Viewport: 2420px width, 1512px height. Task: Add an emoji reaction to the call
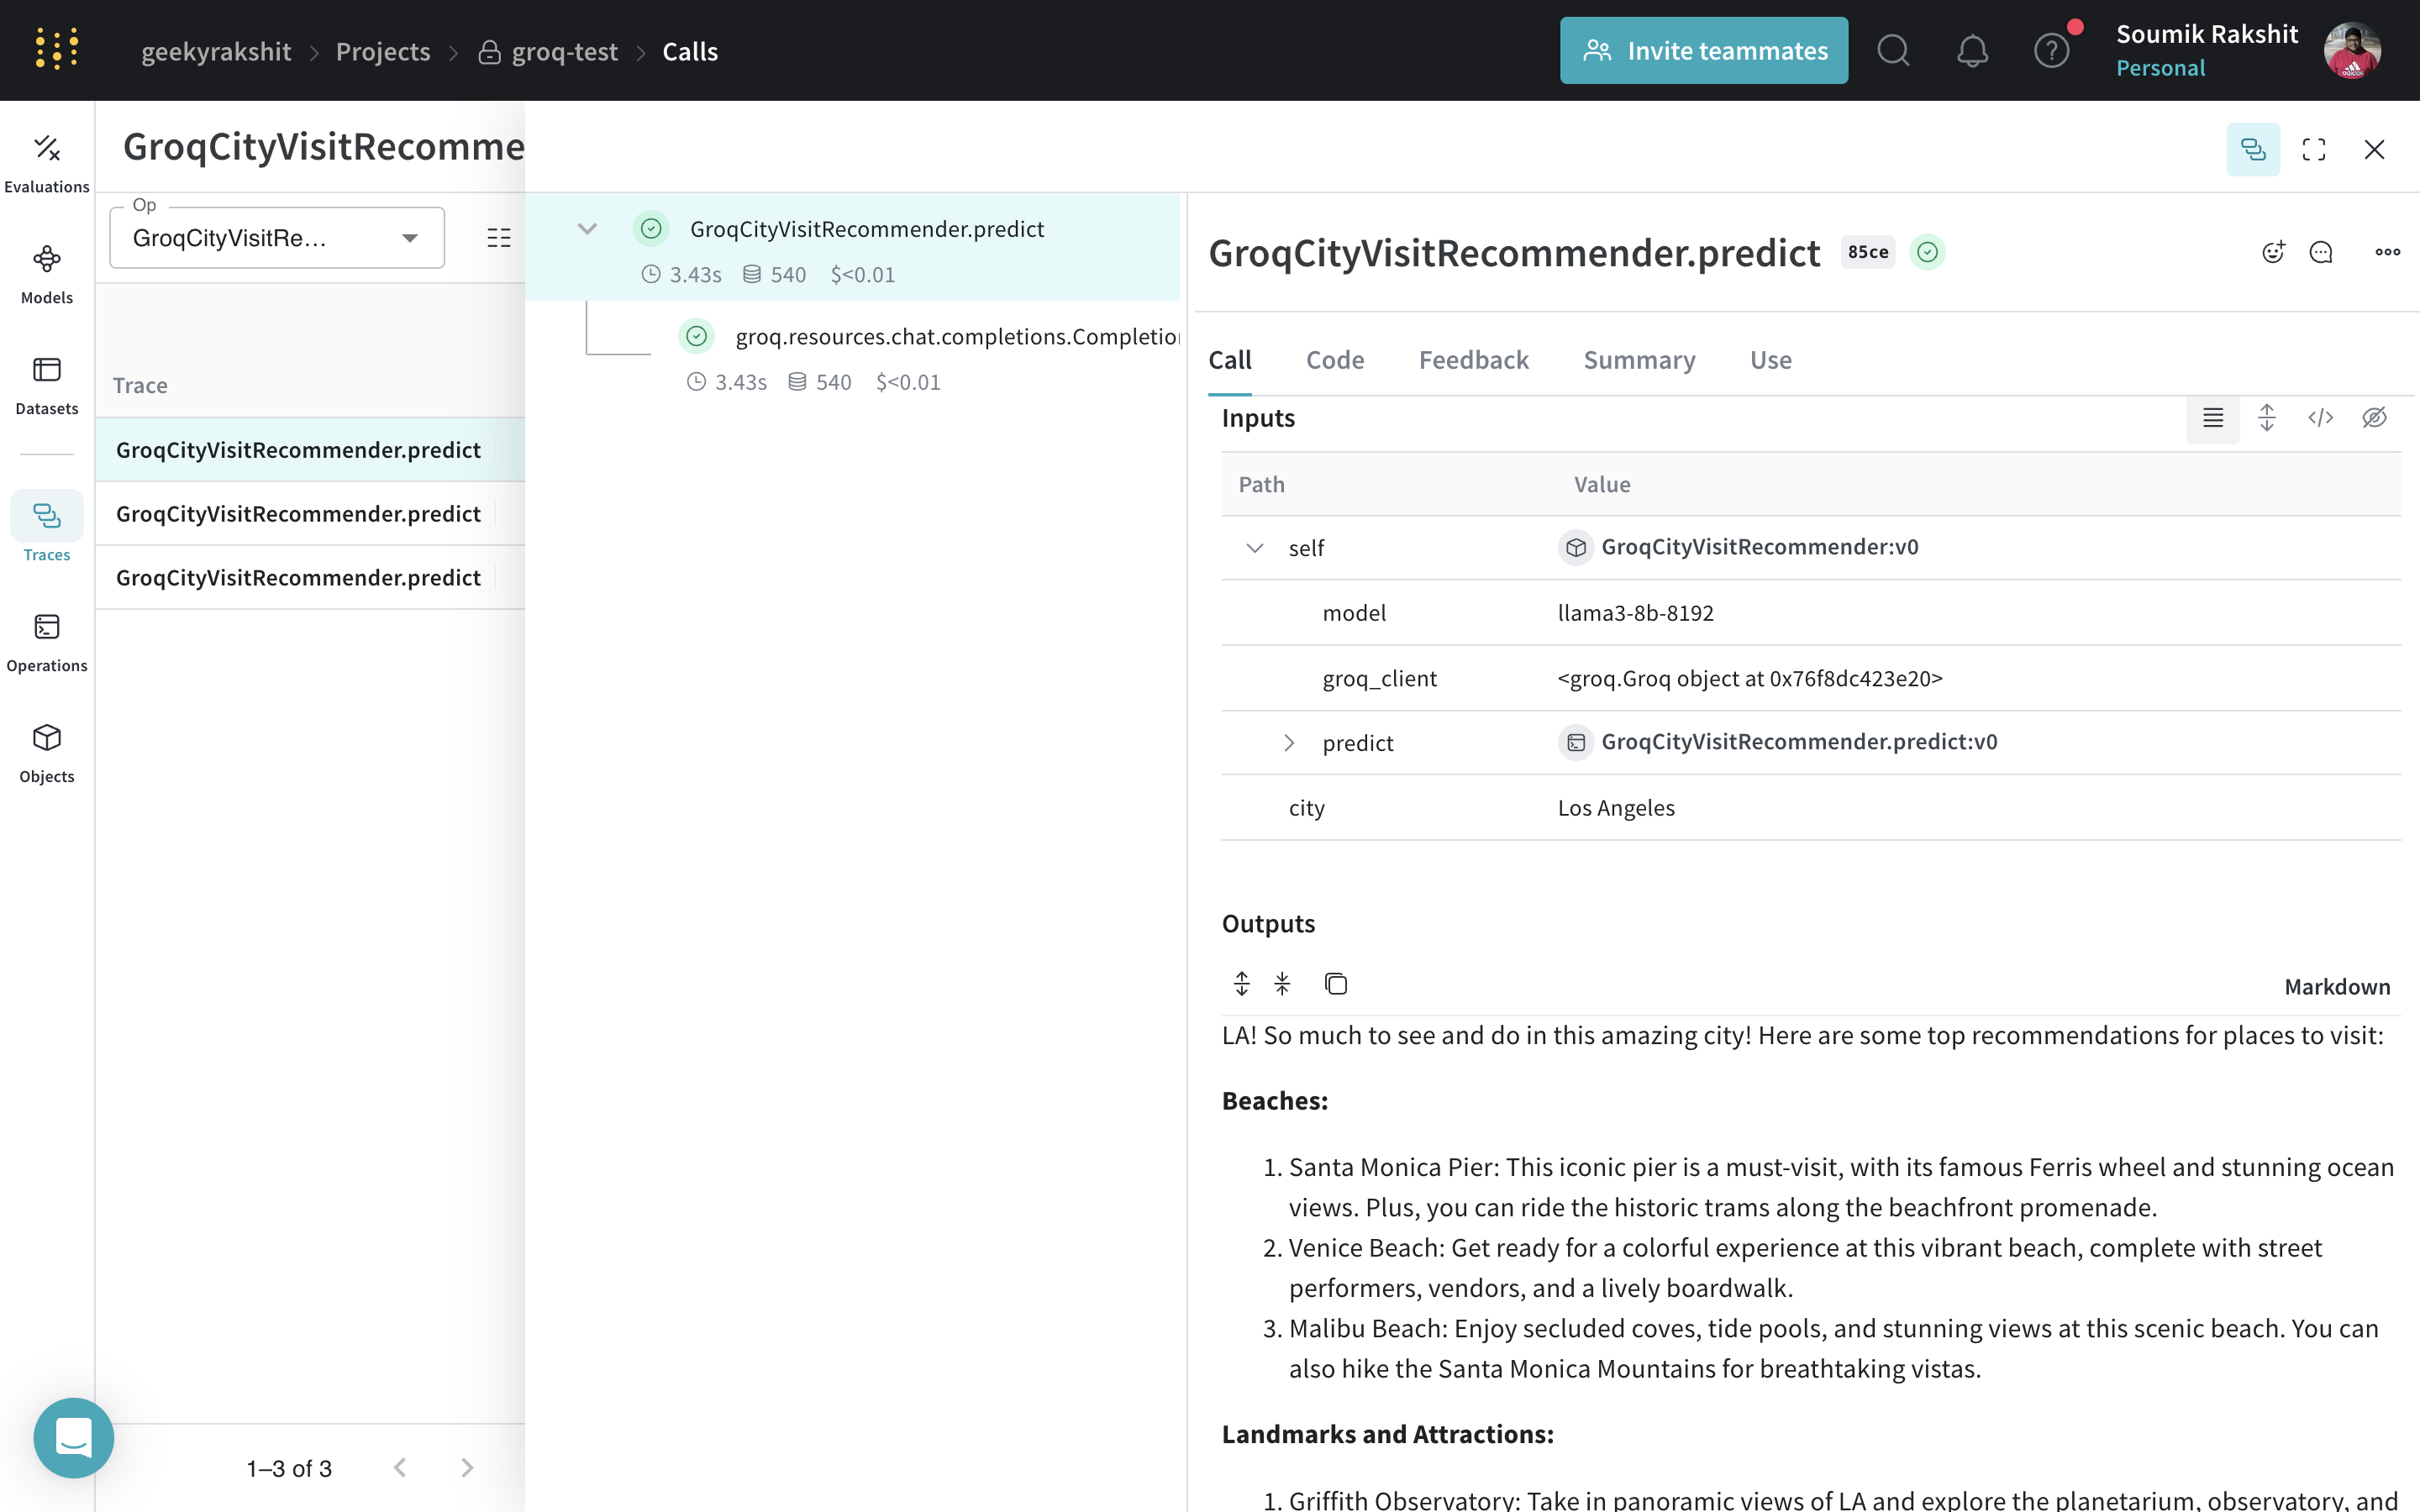[x=2273, y=251]
